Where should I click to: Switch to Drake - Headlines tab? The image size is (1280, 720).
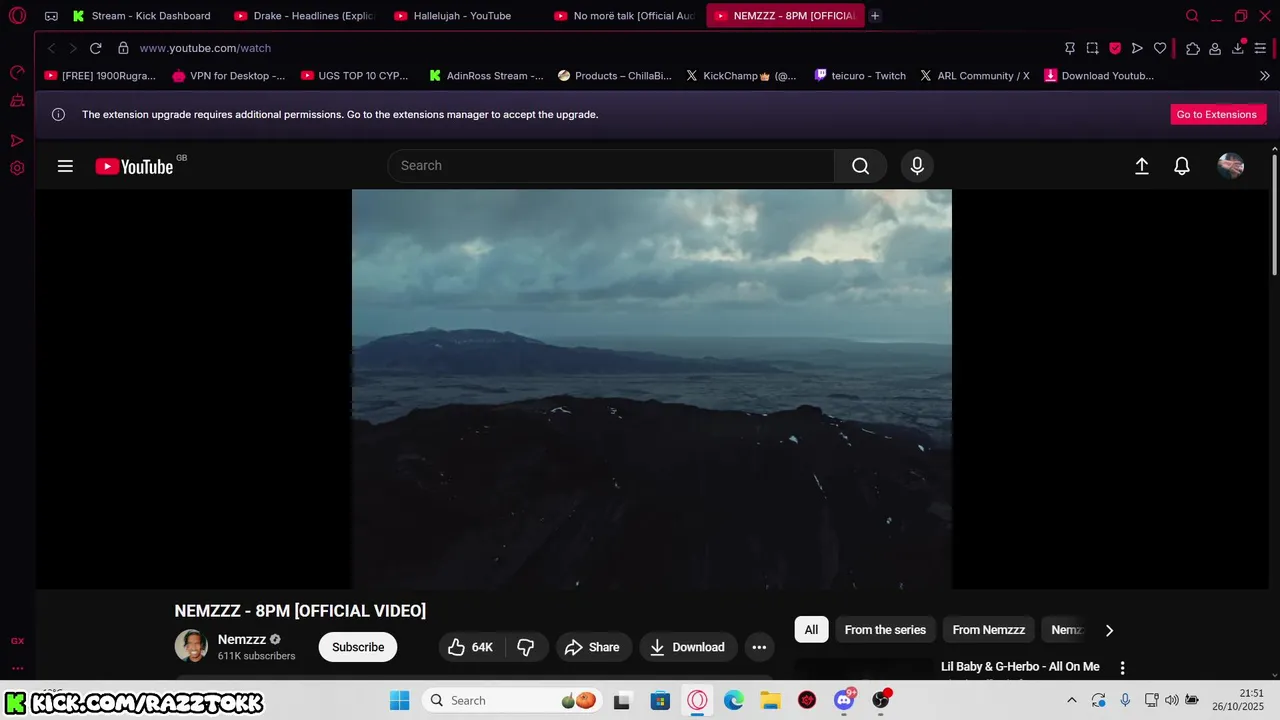click(304, 16)
